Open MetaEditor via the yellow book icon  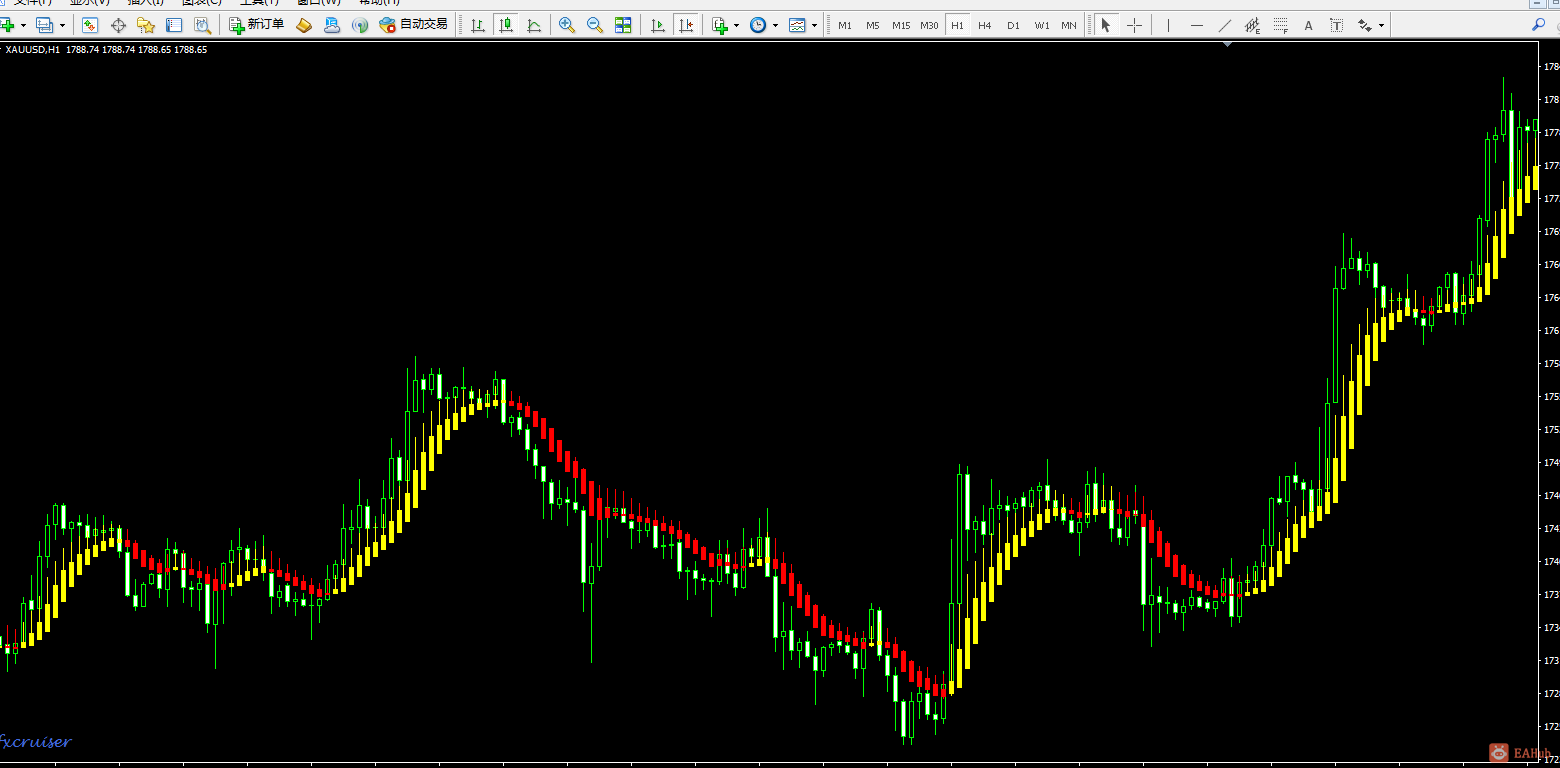pos(304,25)
